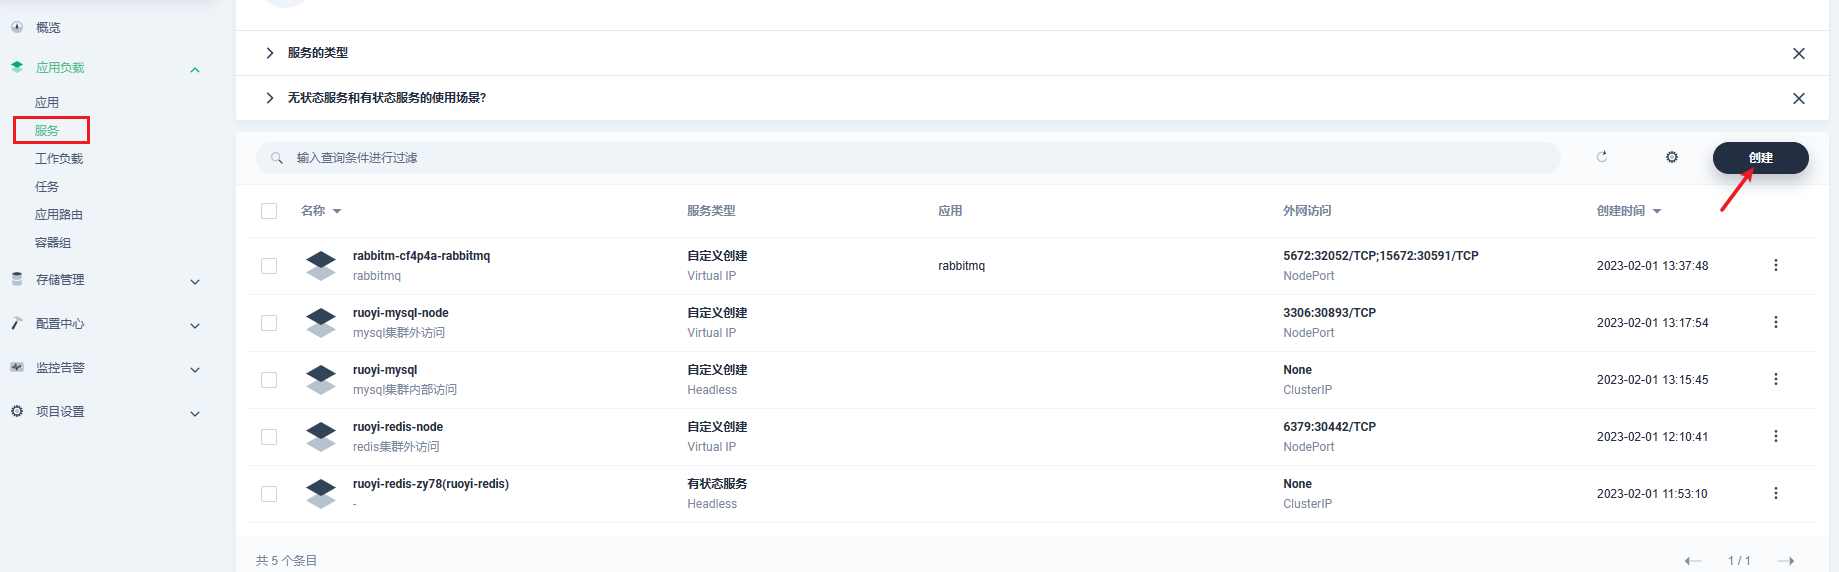Screen dimensions: 1839x572
Task: Open the more-actions menu for ruoyi-redis-node
Action: click(1776, 436)
